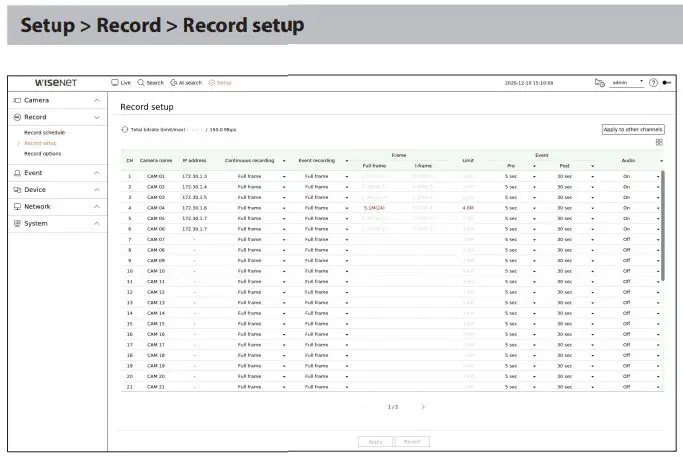Viewport: 683px width, 457px height.
Task: Click the CAM 04 full frame value
Action: point(374,208)
